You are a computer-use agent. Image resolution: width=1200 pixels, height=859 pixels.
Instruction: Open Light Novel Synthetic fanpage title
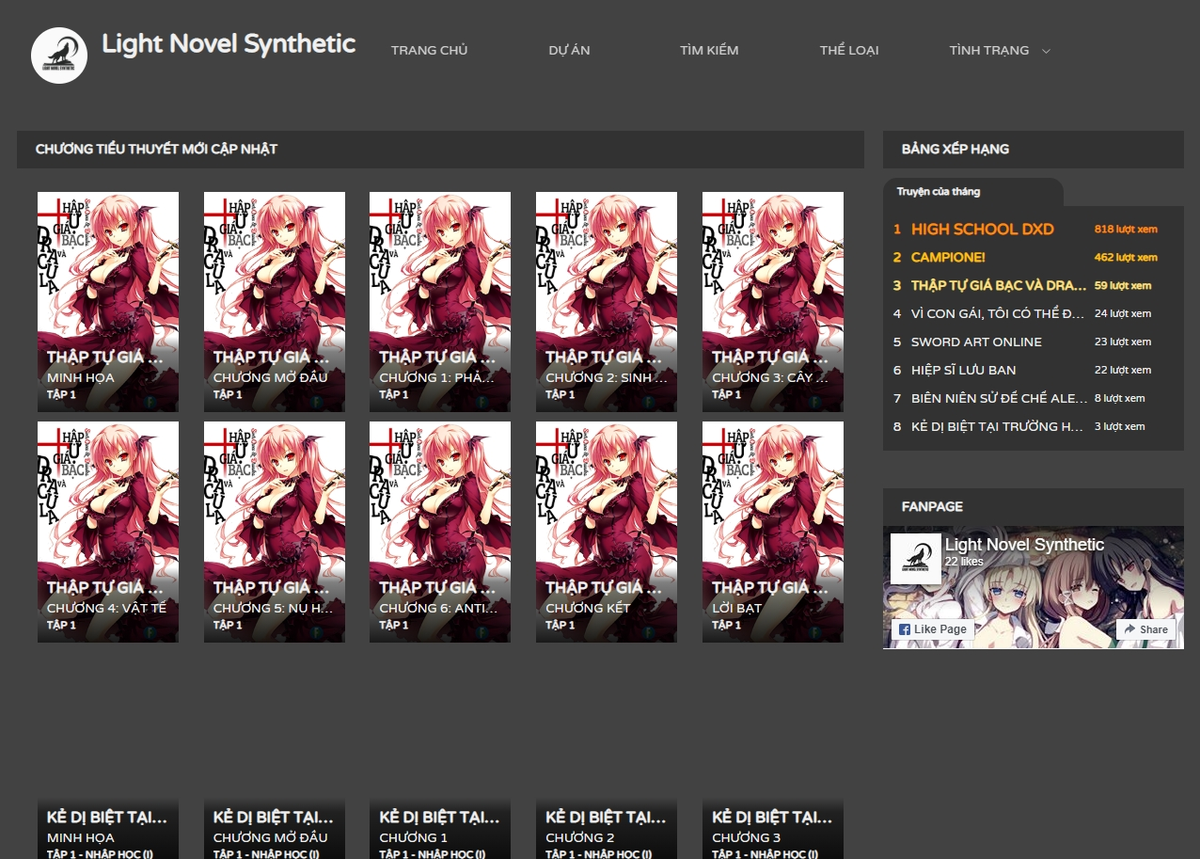(1024, 545)
